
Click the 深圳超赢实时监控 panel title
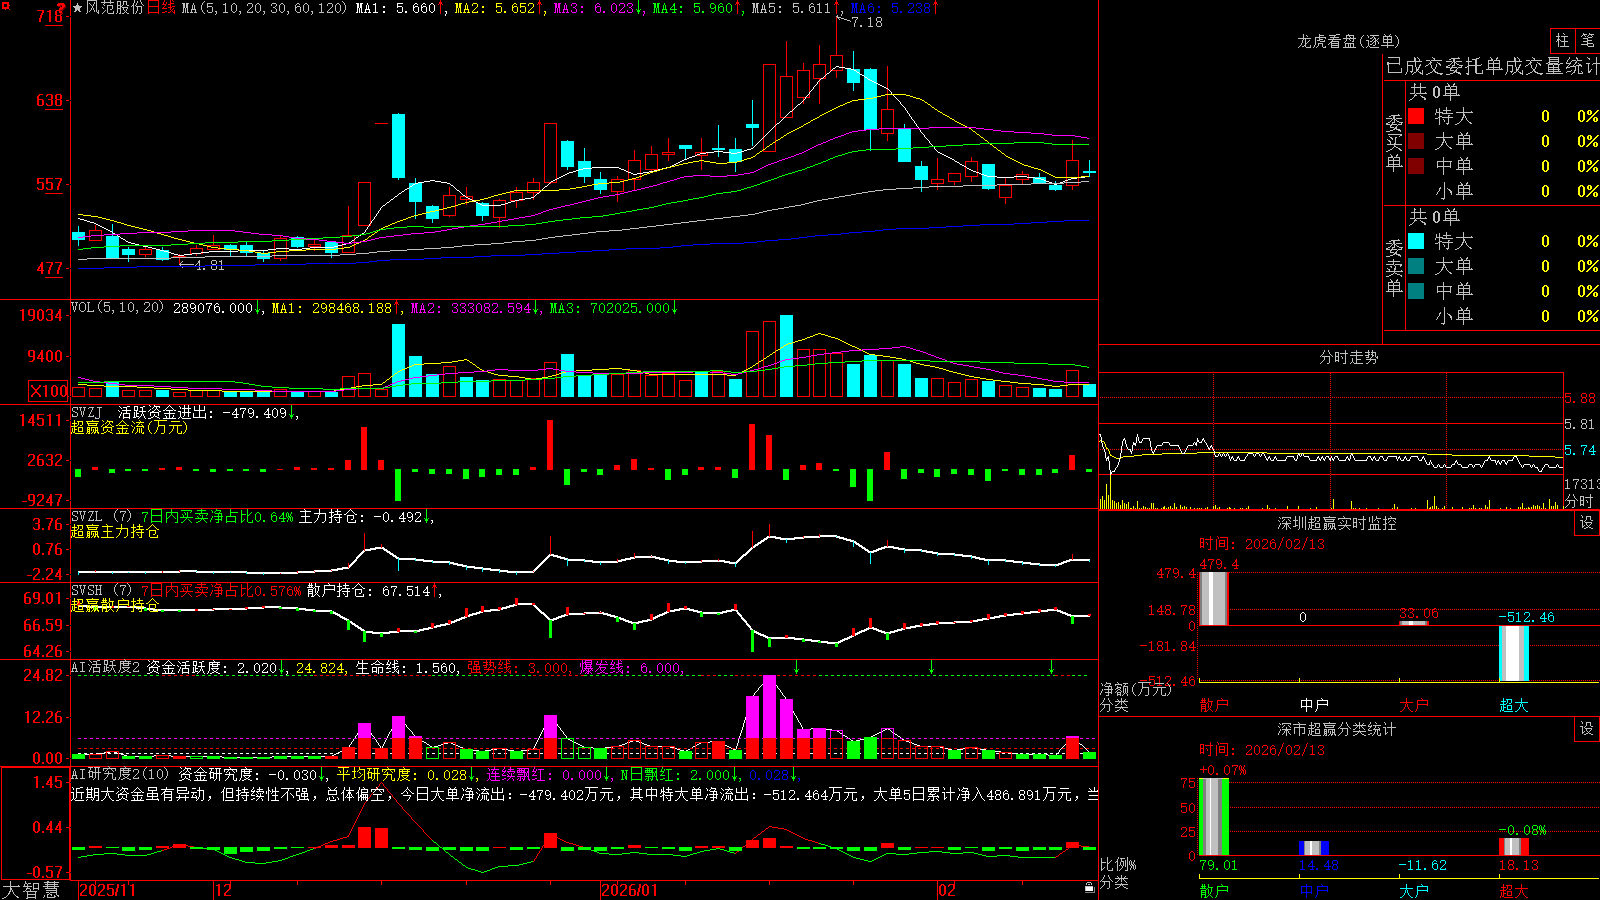click(1336, 523)
